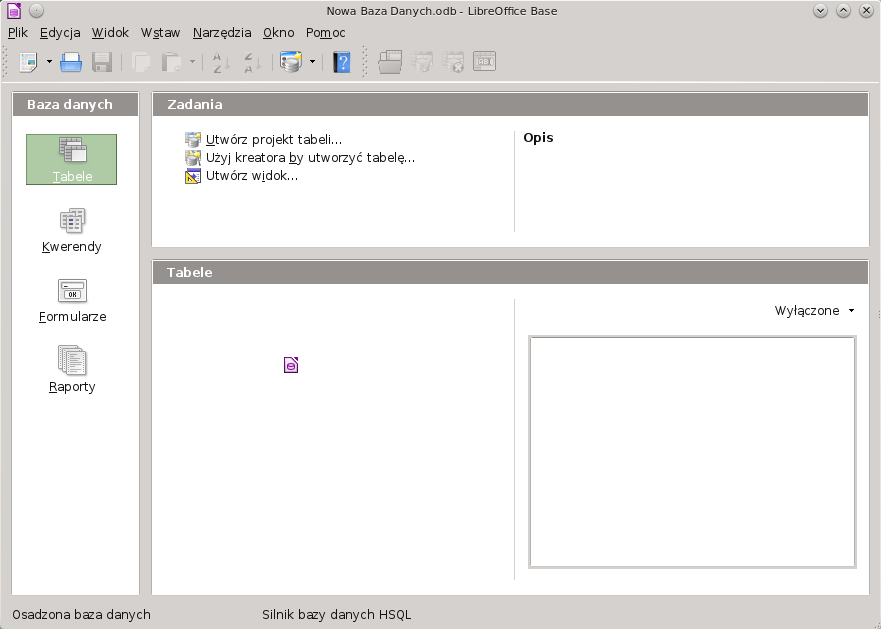Click the database Form toolbar icon
Screen dimensions: 881x629
click(291, 62)
